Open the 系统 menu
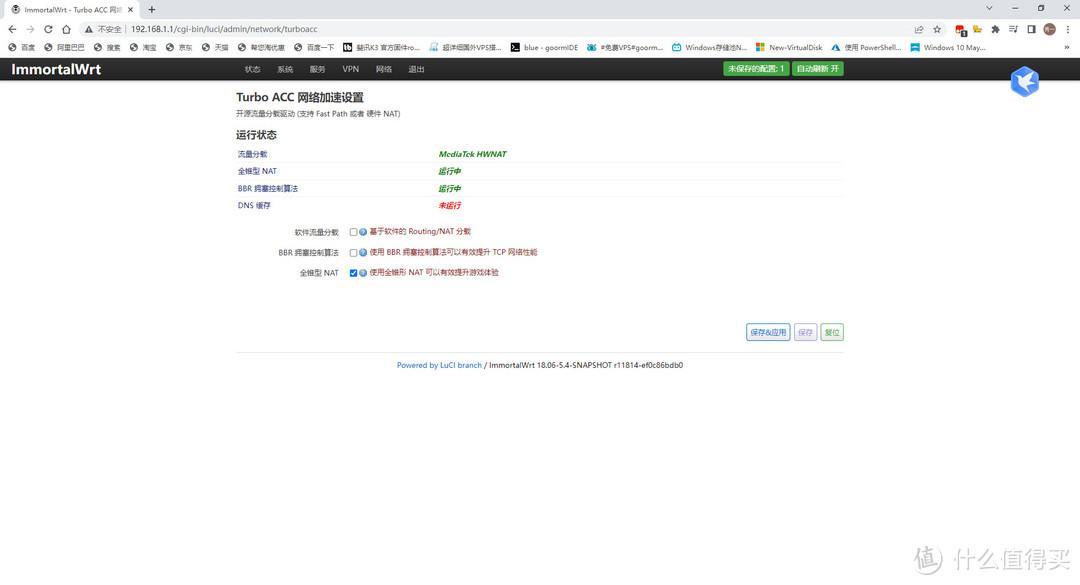Viewport: 1080px width, 585px height. coord(284,70)
